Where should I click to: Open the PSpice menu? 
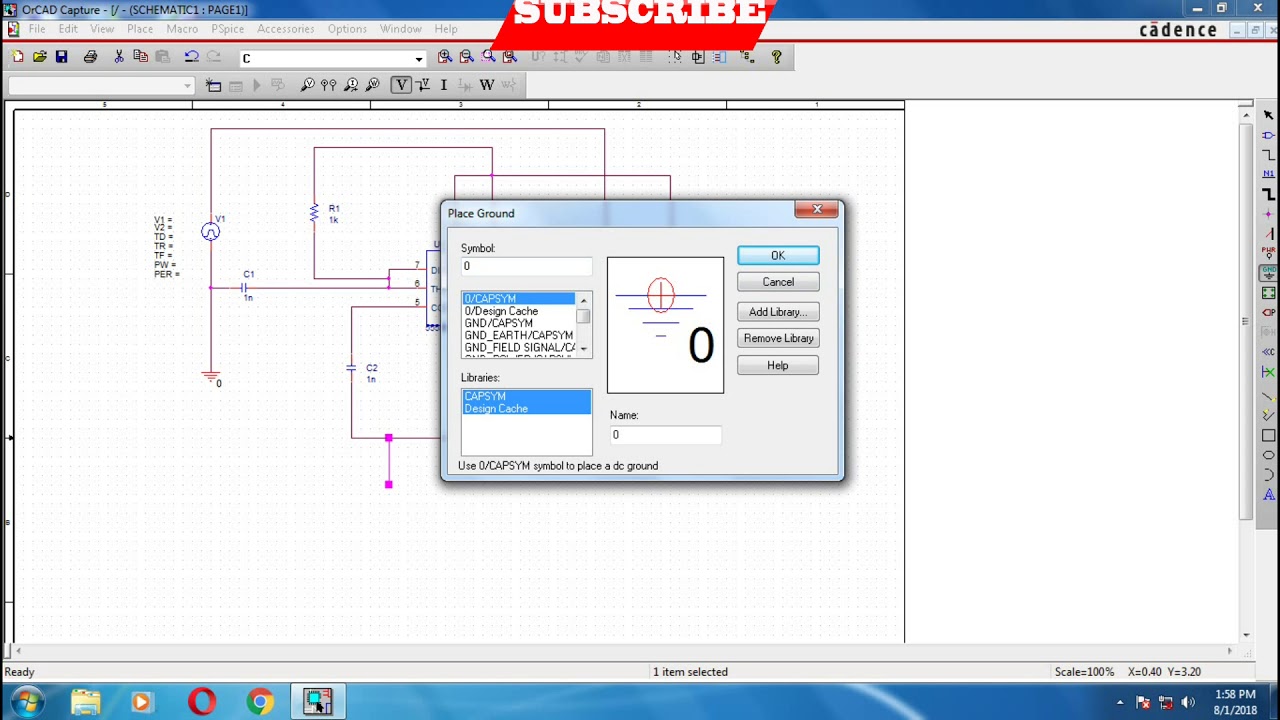(x=228, y=29)
